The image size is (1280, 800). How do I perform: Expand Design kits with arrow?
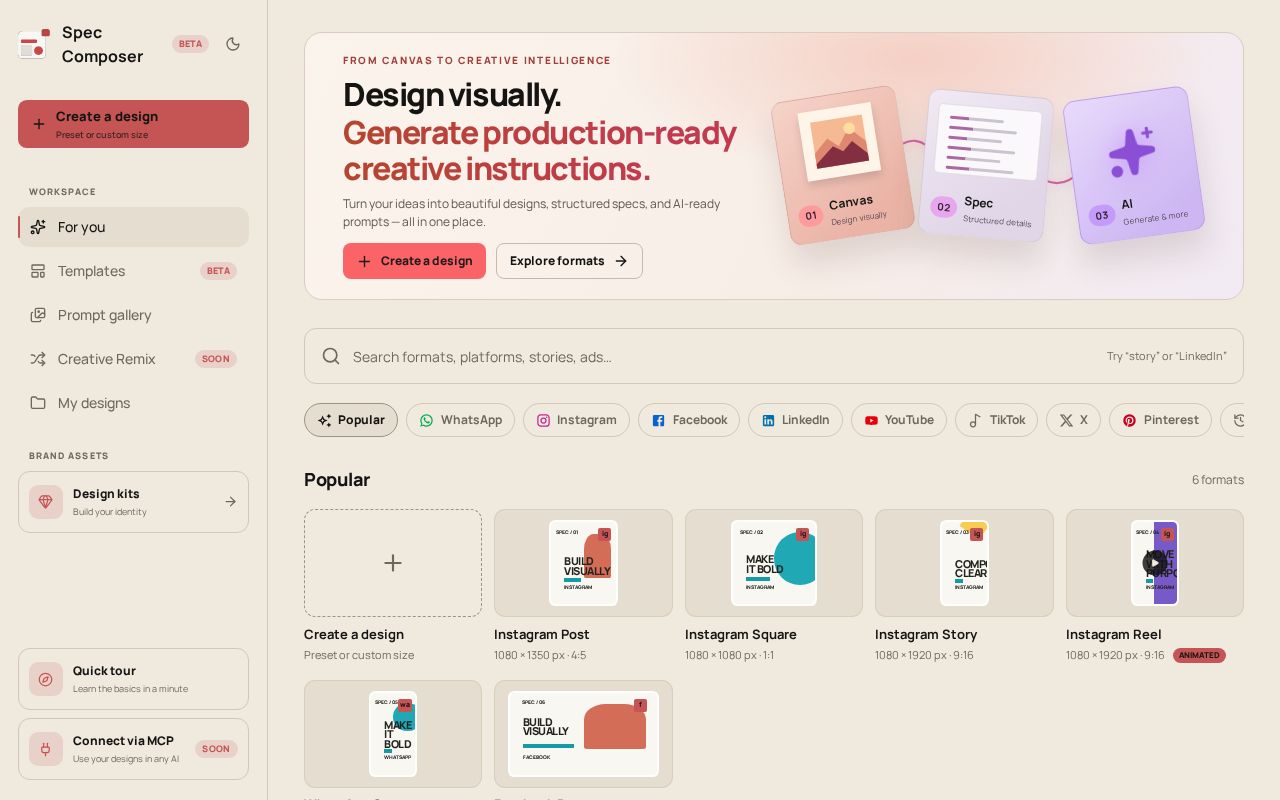(x=231, y=502)
